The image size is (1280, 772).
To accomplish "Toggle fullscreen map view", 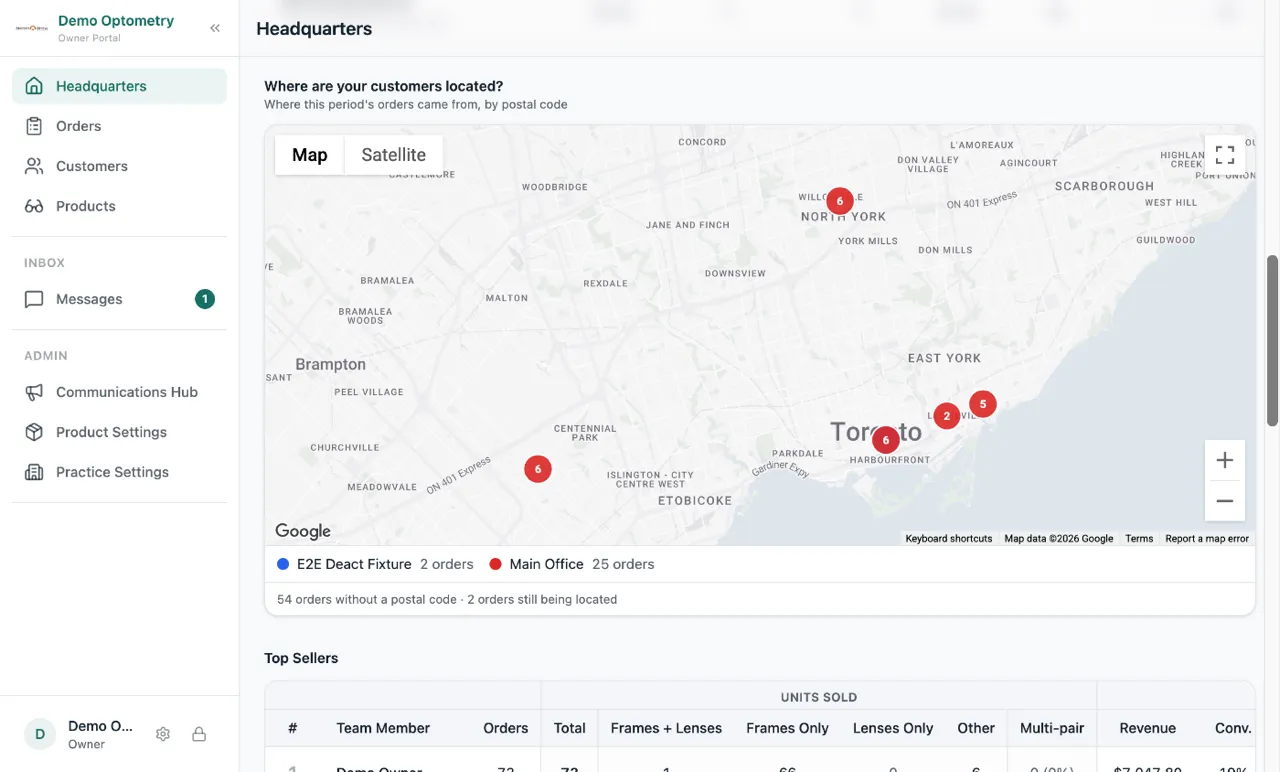I will coord(1225,155).
